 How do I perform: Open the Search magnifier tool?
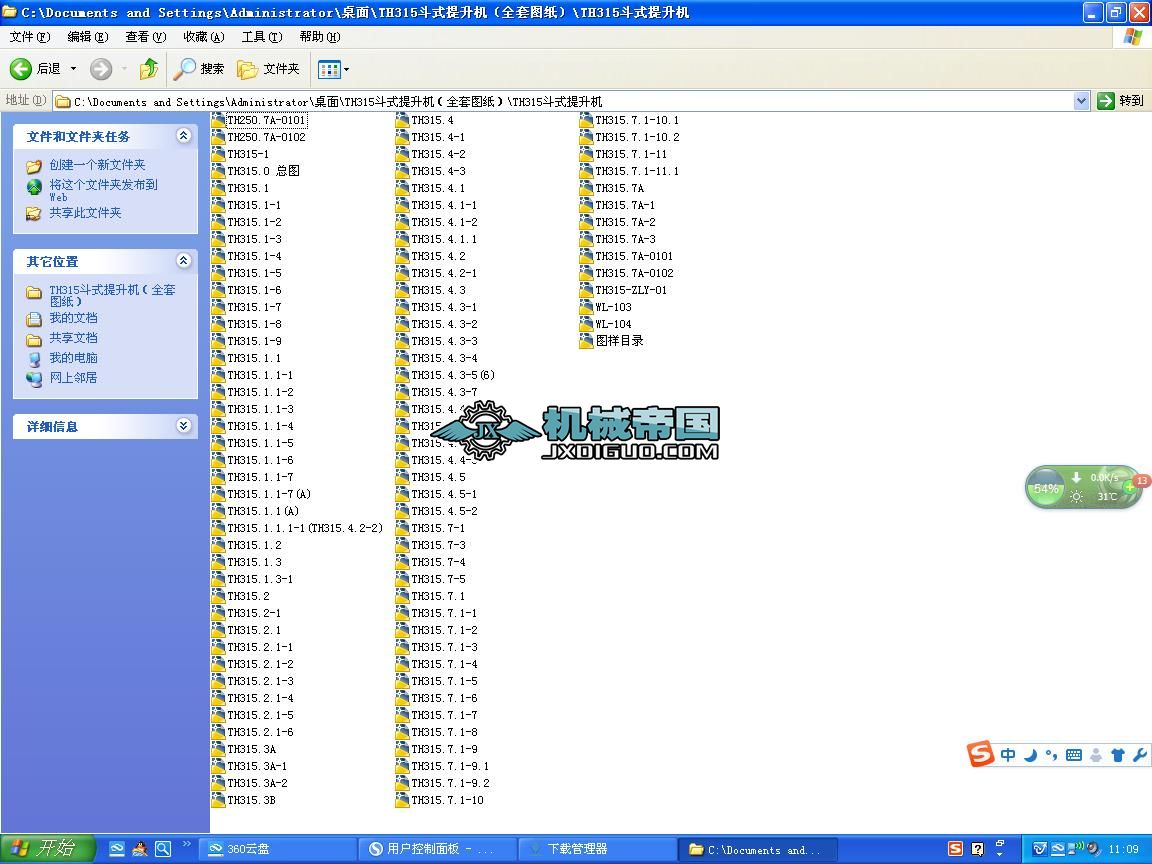click(184, 69)
